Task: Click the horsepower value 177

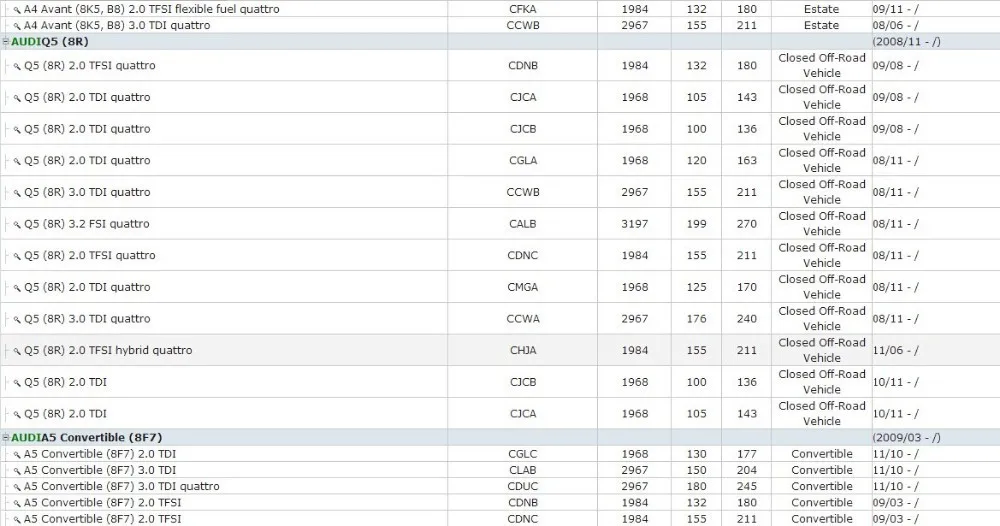Action: tap(747, 454)
